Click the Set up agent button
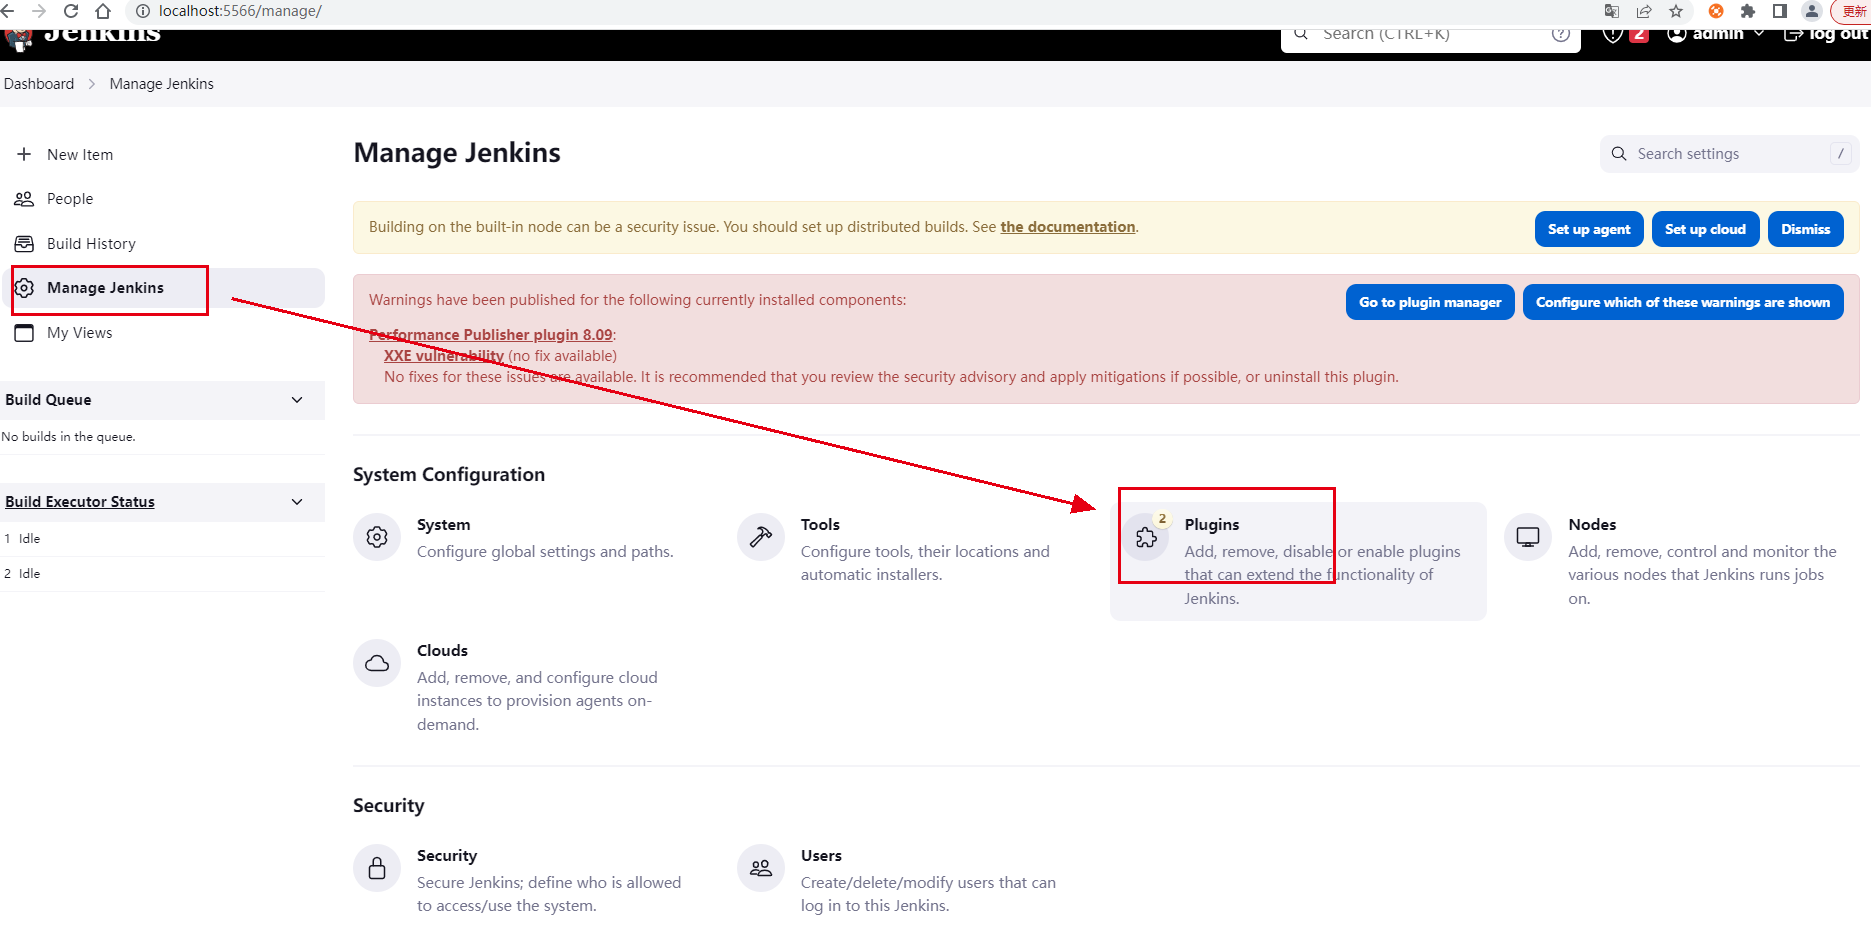1871x928 pixels. coord(1589,229)
